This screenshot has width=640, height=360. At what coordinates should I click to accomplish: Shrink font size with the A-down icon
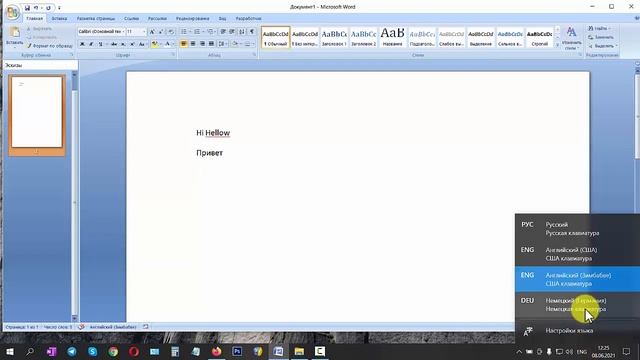[x=161, y=31]
